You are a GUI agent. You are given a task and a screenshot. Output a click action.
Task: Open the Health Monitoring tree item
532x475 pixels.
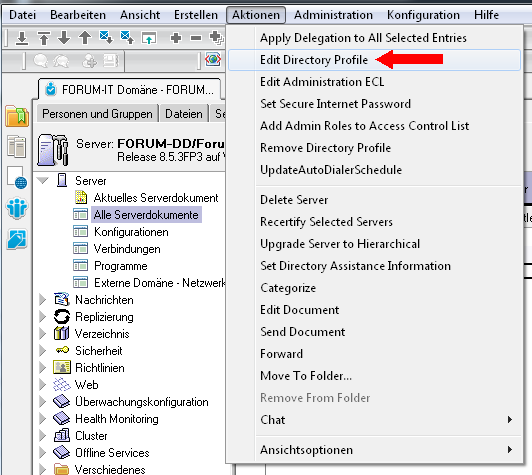(x=116, y=419)
